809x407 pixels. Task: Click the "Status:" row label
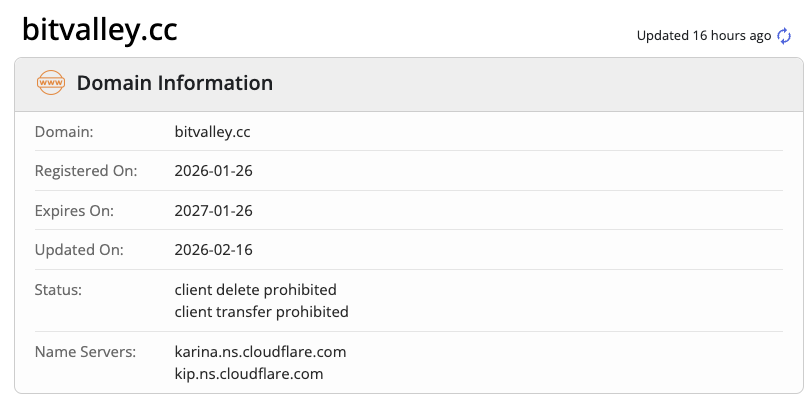58,290
